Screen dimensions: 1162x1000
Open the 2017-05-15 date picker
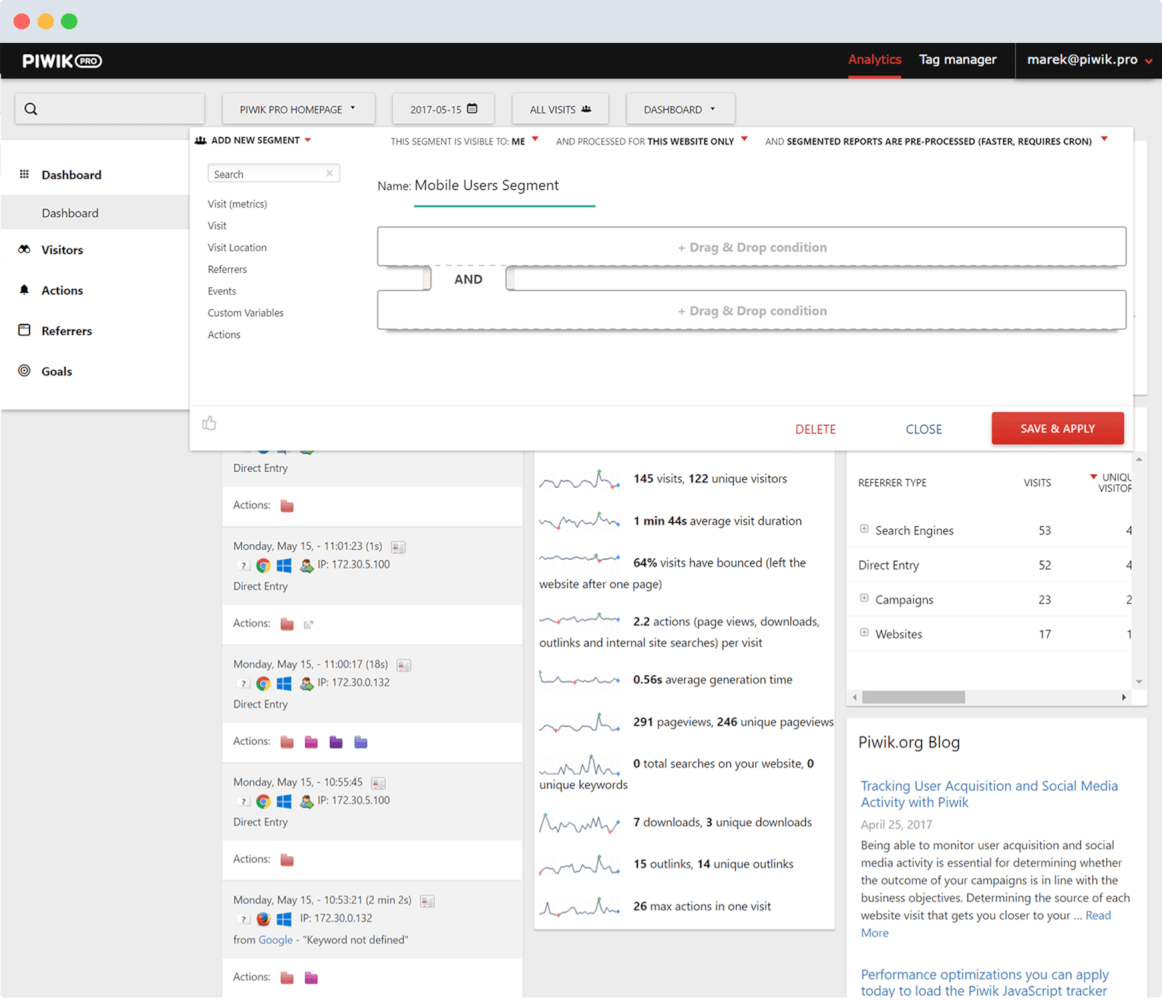coord(444,109)
